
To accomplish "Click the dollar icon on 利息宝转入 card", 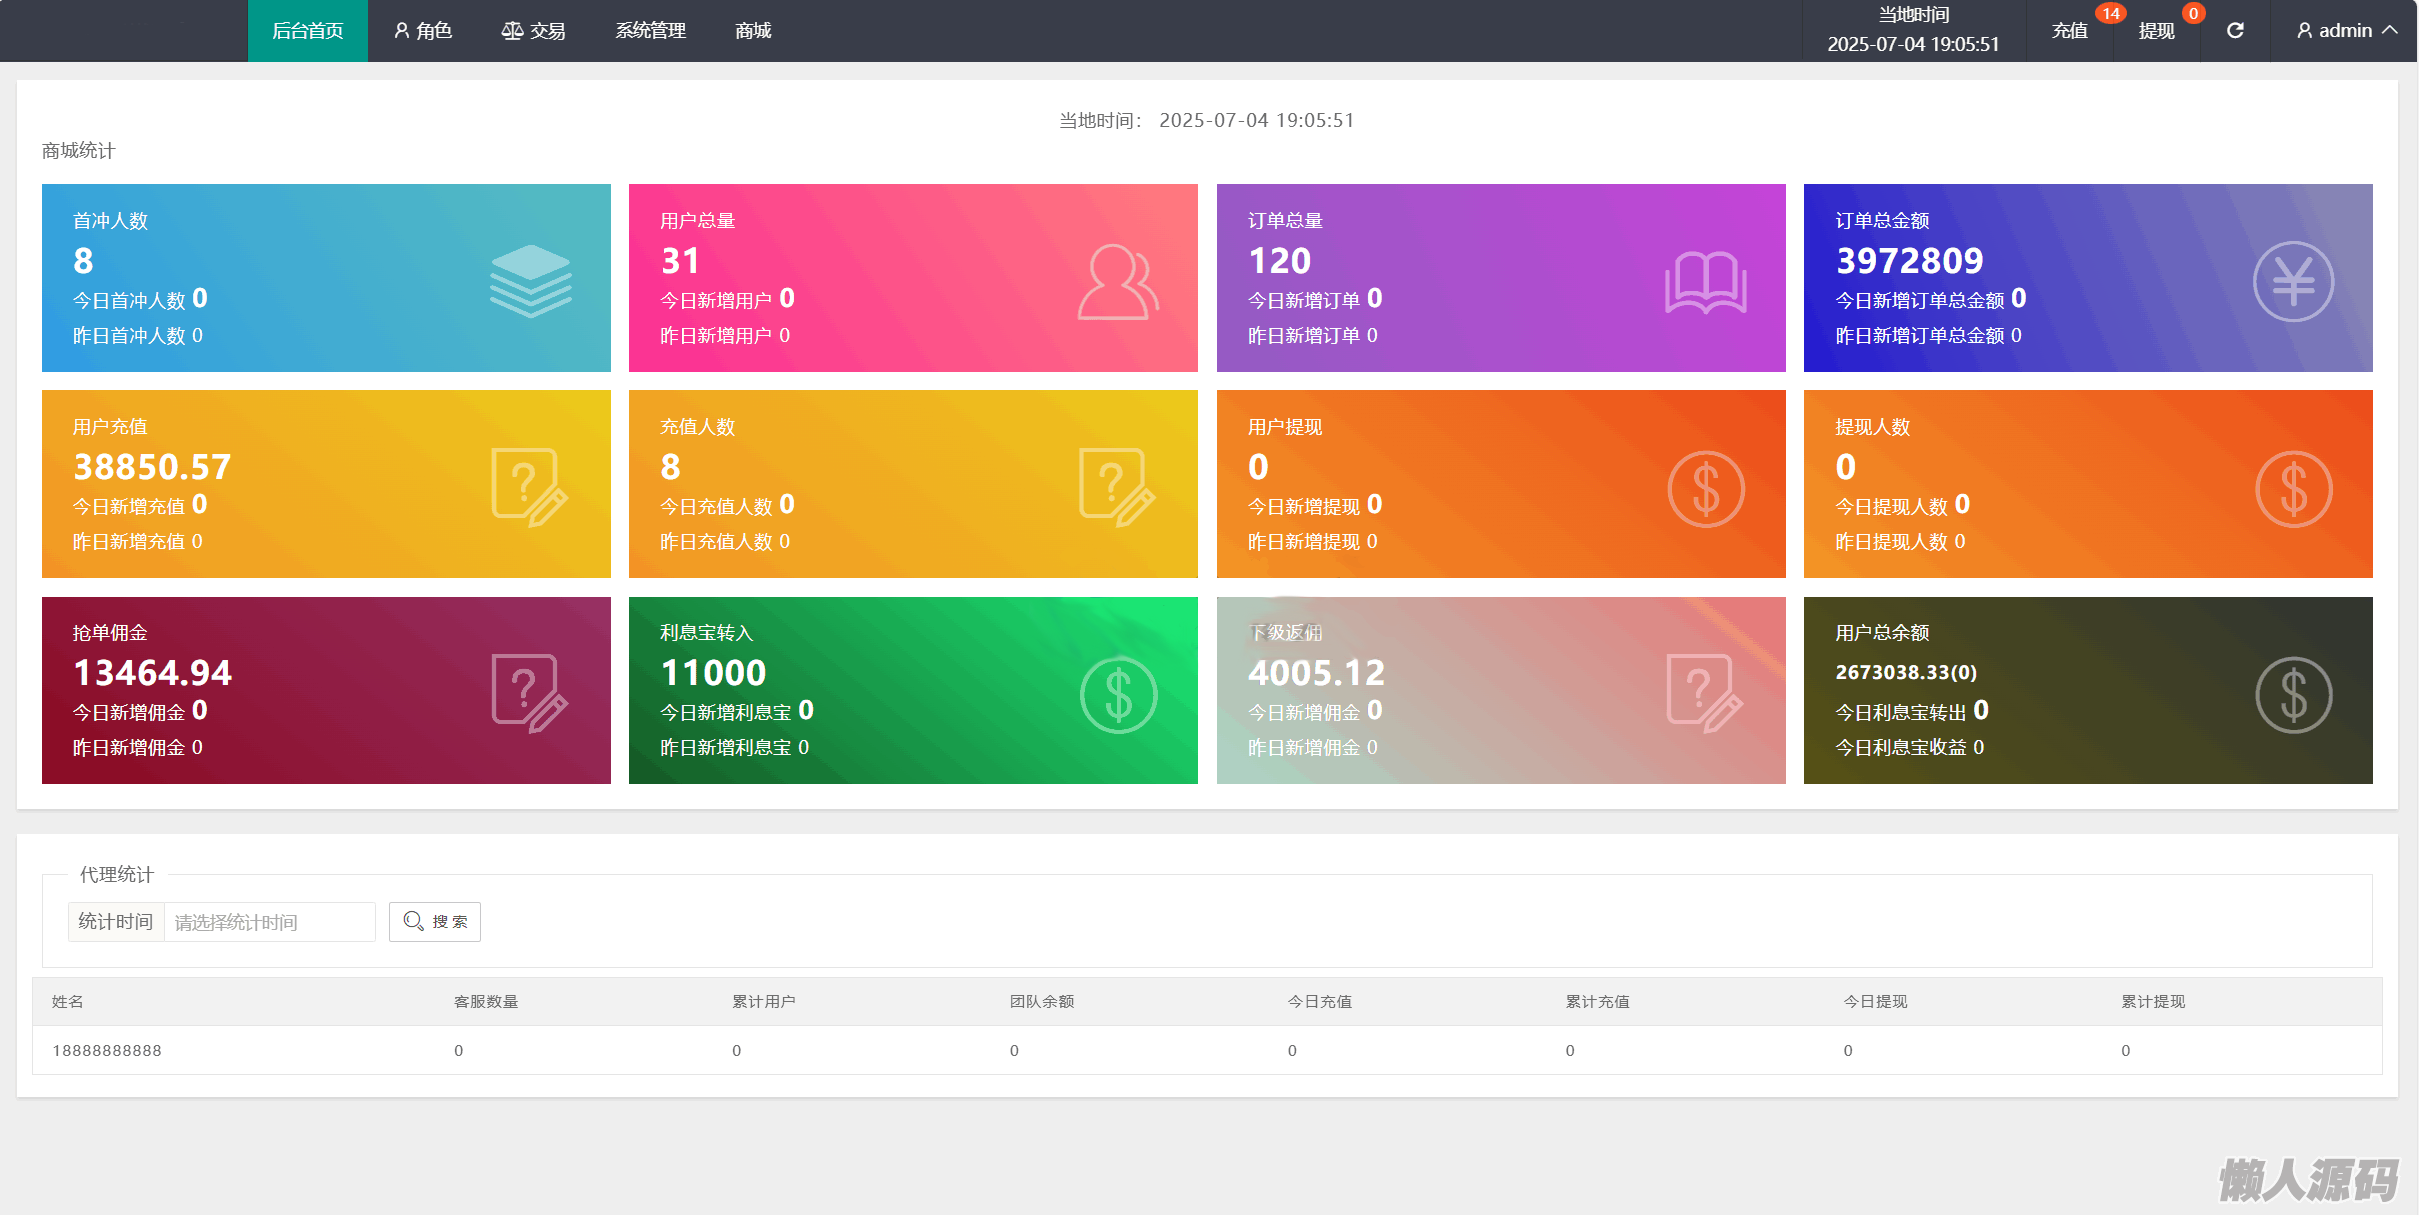I will pos(1118,695).
